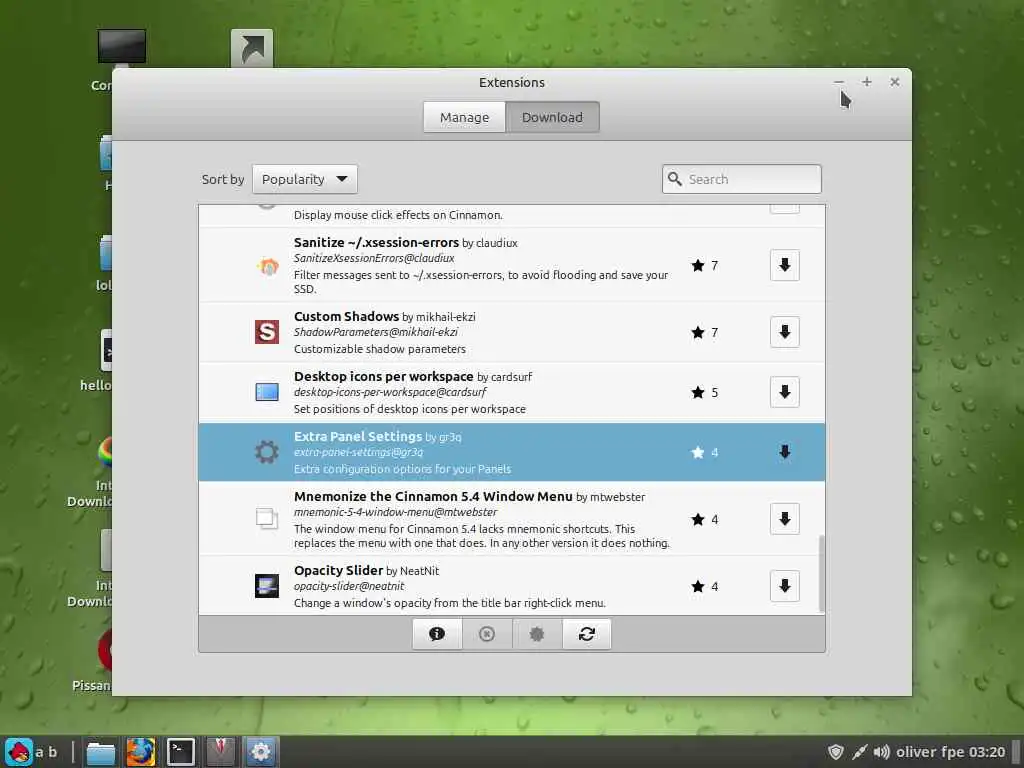Select the Sanitize ~/.xsession-errors title
The height and width of the screenshot is (768, 1024).
[x=376, y=242]
